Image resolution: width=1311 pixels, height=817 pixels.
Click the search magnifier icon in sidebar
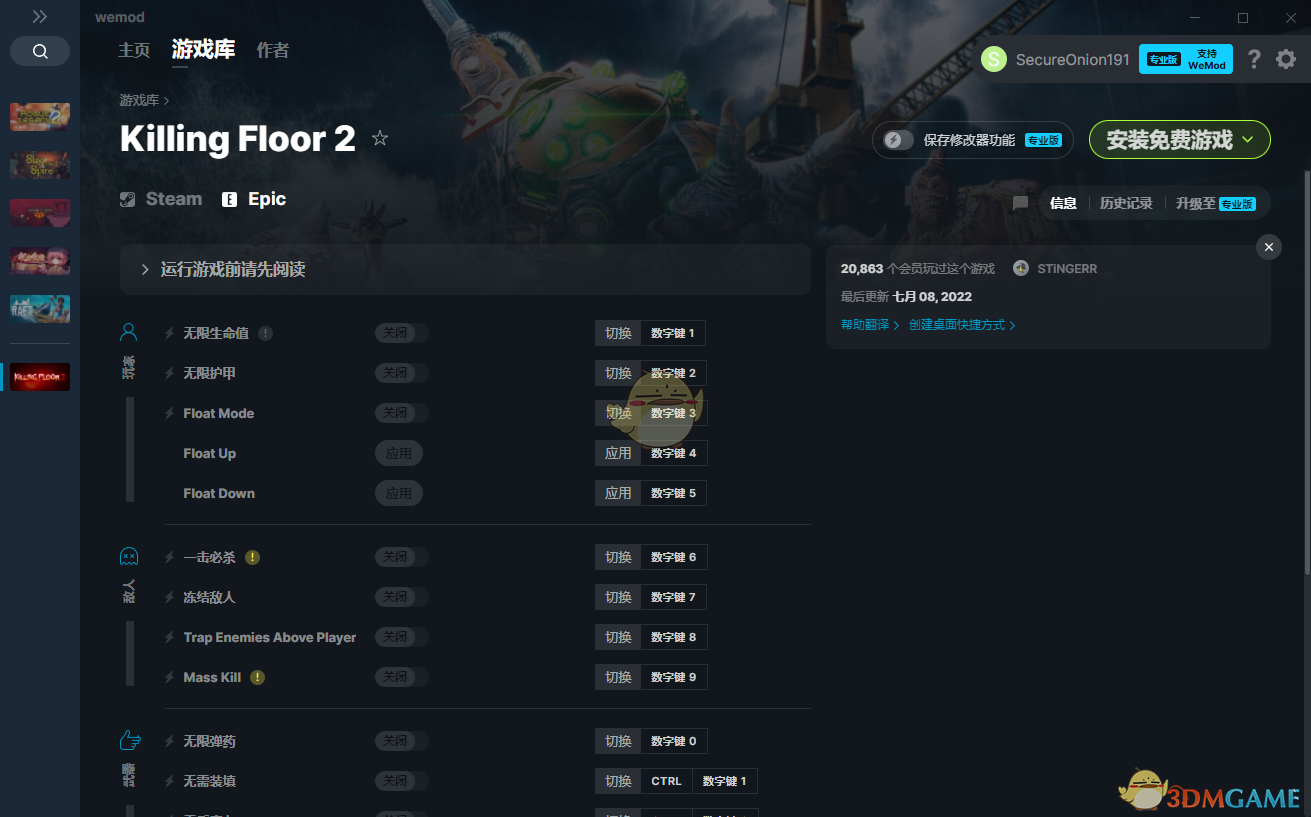point(40,51)
